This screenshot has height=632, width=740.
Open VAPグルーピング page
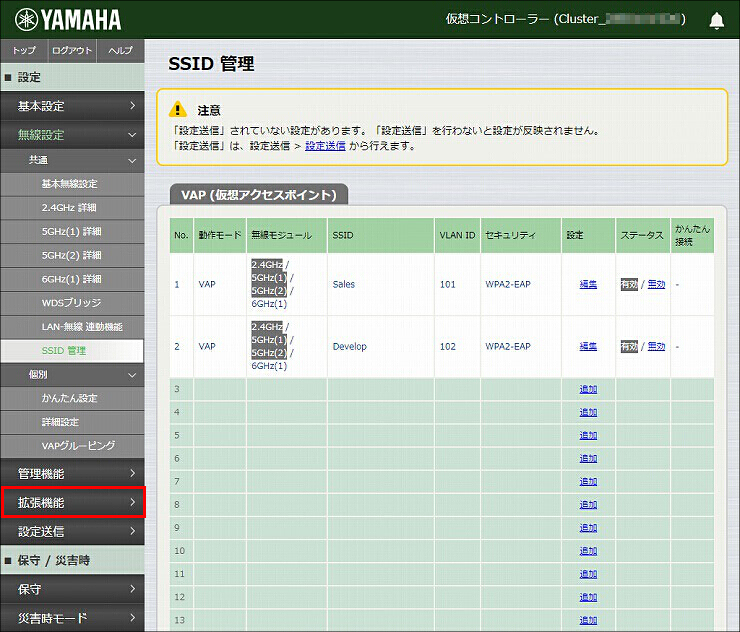coord(72,446)
